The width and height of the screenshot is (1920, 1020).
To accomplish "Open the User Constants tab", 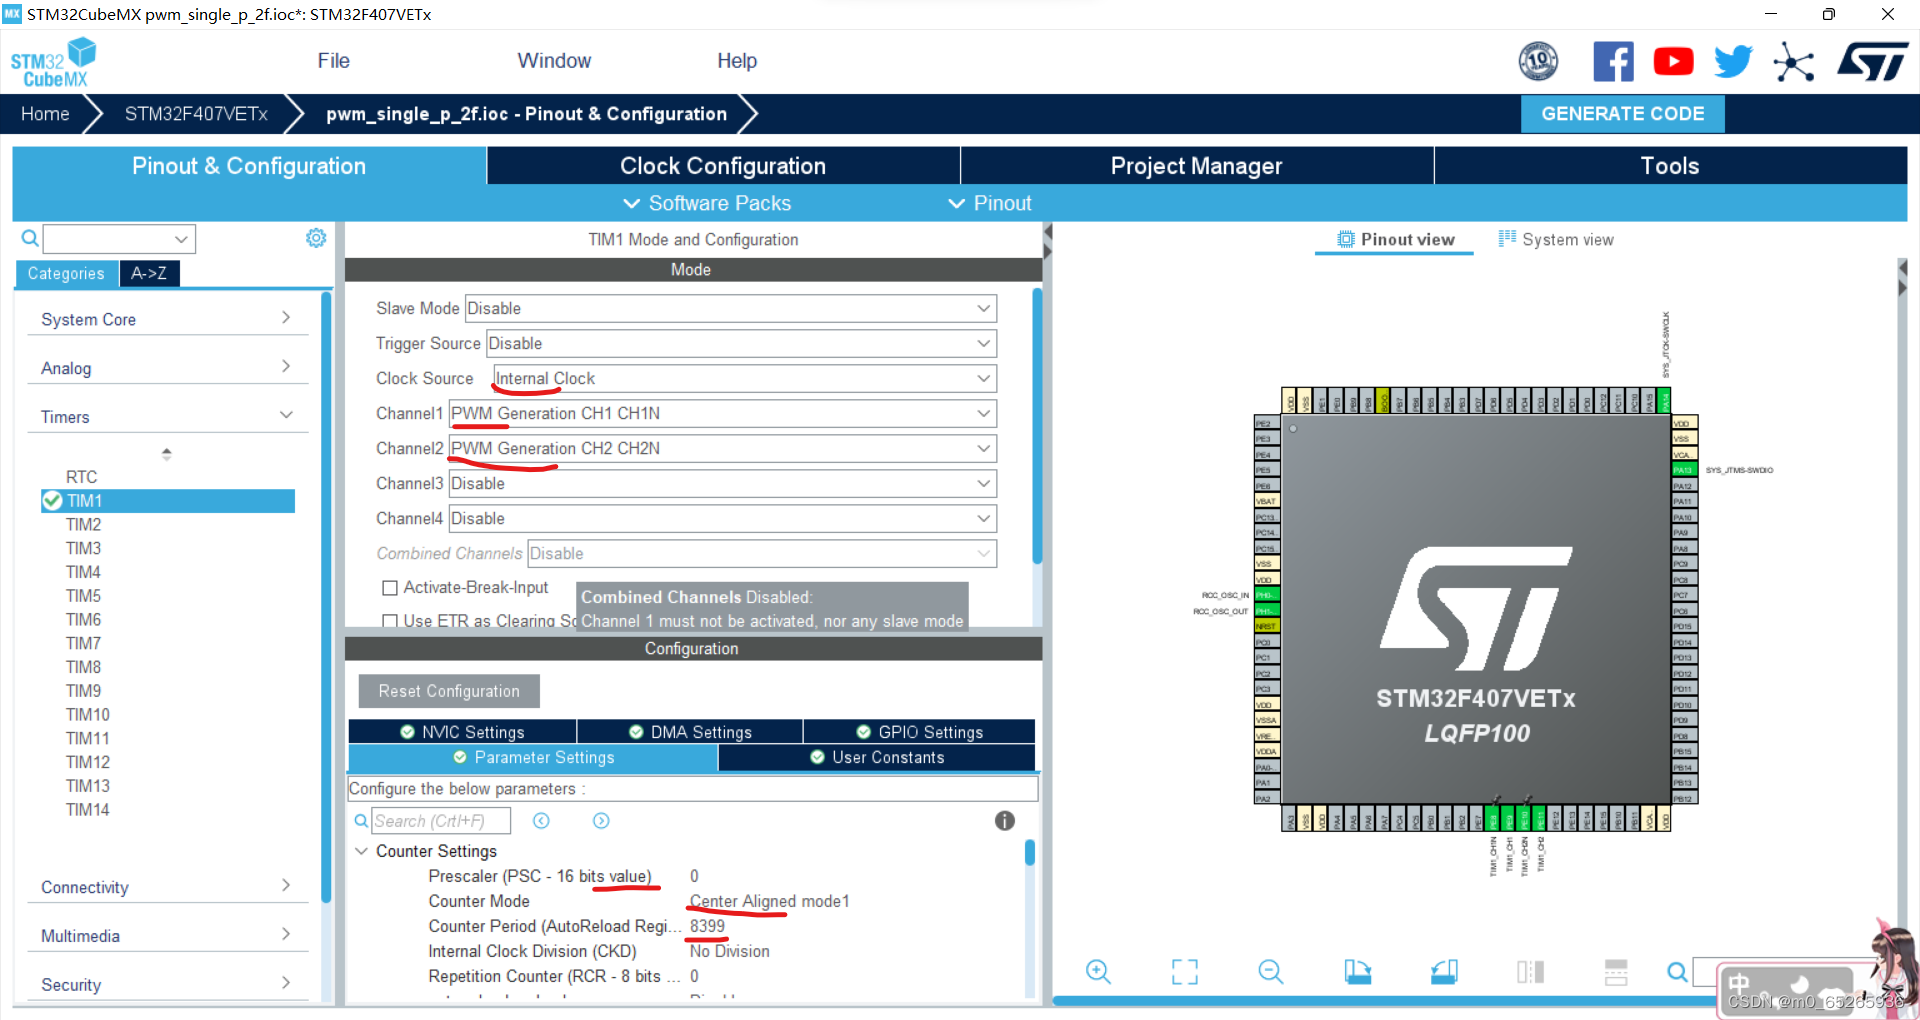I will pyautogui.click(x=877, y=757).
